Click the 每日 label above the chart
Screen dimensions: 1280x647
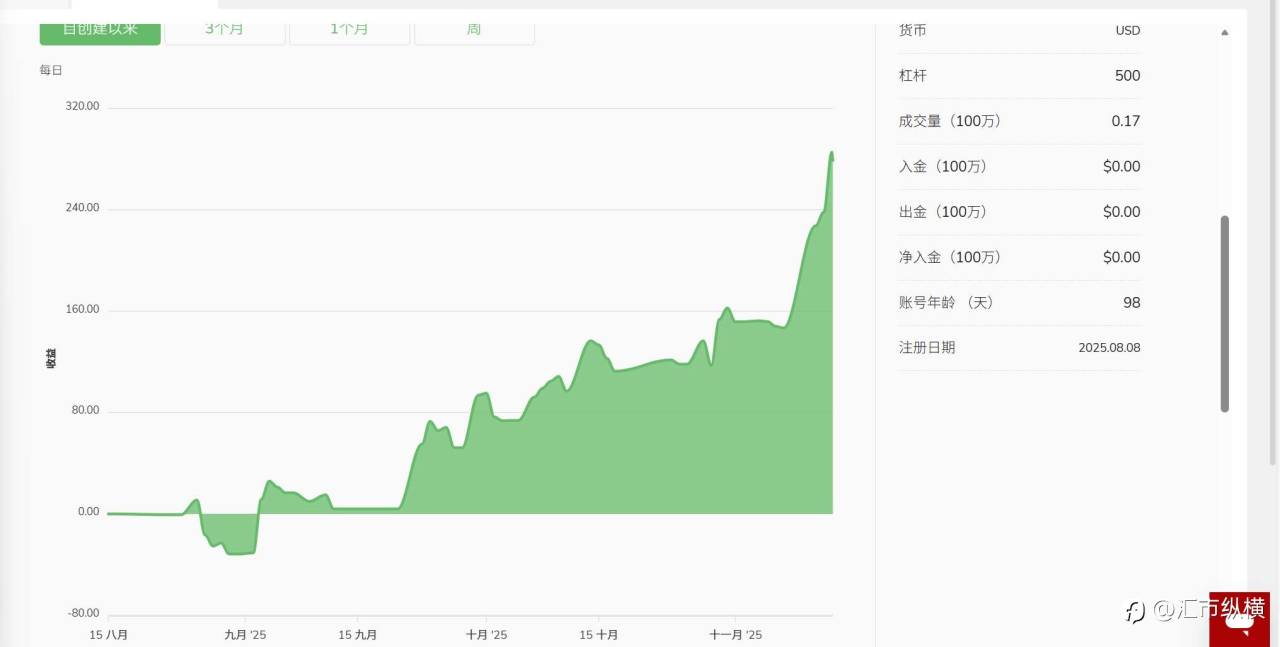(x=51, y=70)
